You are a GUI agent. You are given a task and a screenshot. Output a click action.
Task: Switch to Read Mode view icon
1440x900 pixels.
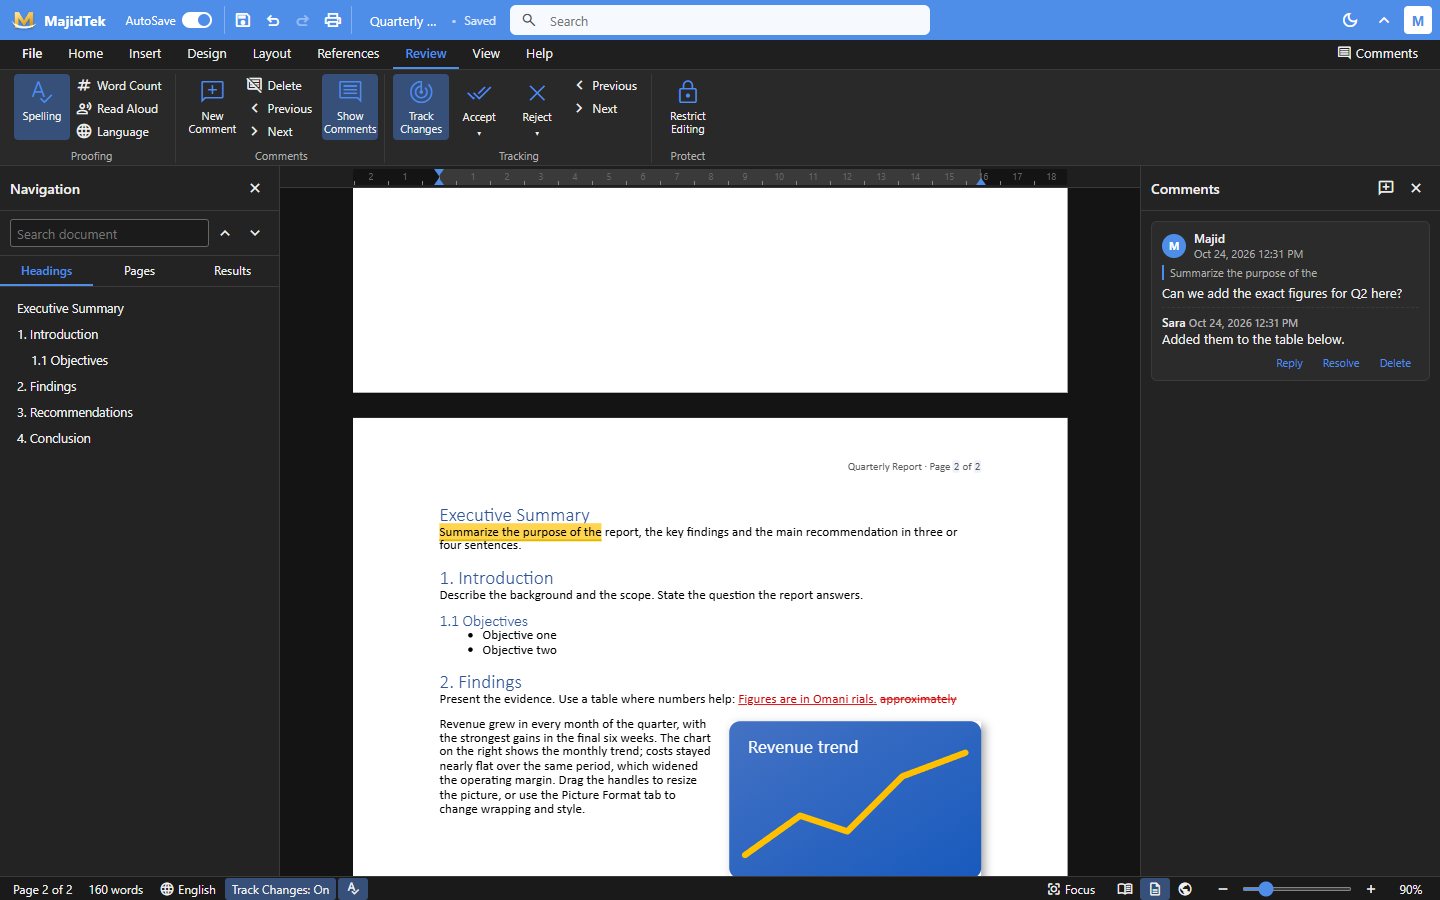(1125, 889)
